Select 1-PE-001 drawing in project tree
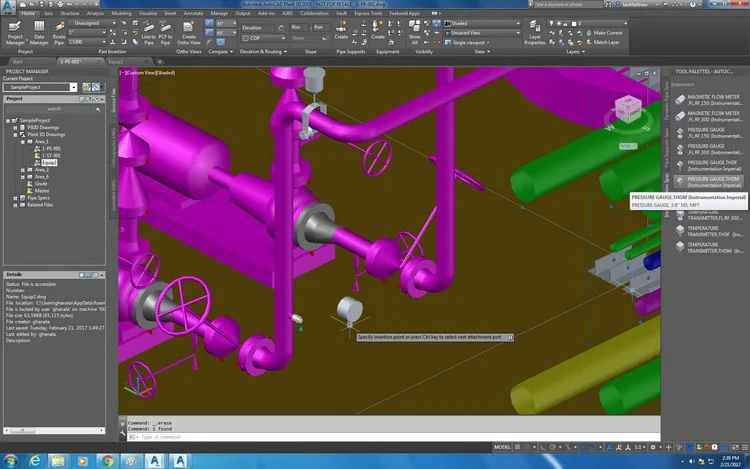 [51, 149]
